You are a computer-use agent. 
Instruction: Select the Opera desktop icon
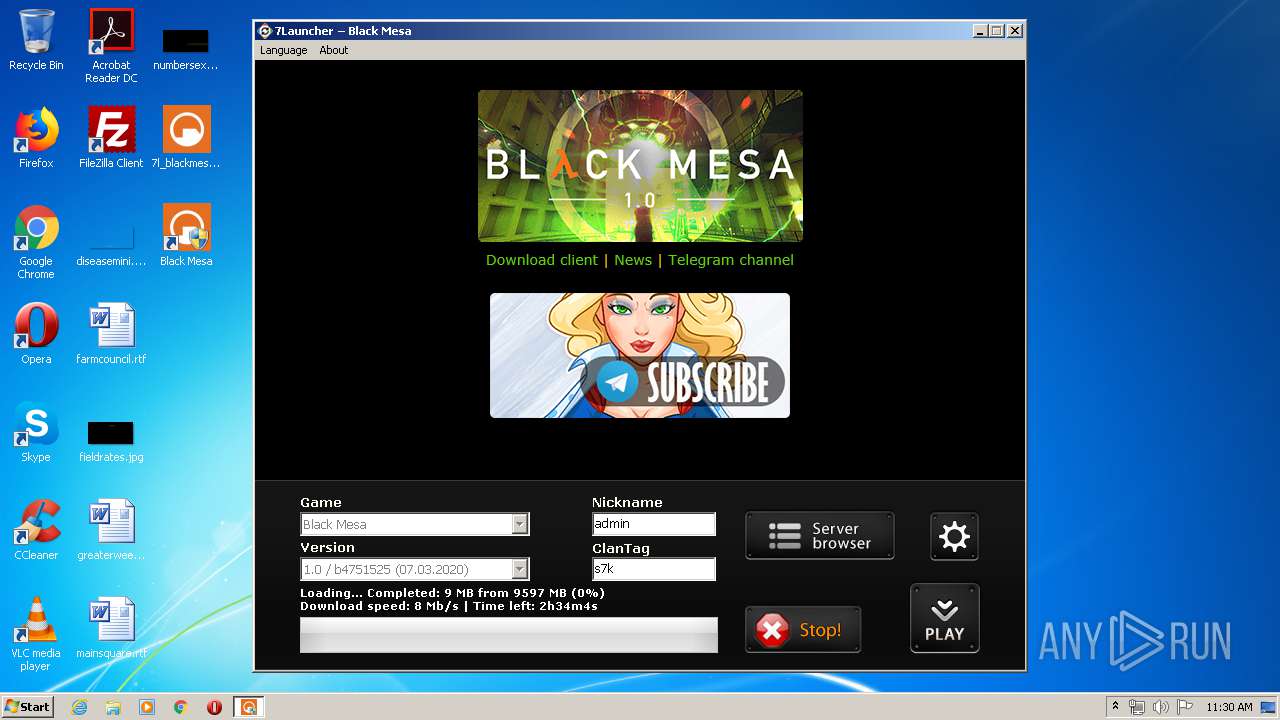point(36,333)
